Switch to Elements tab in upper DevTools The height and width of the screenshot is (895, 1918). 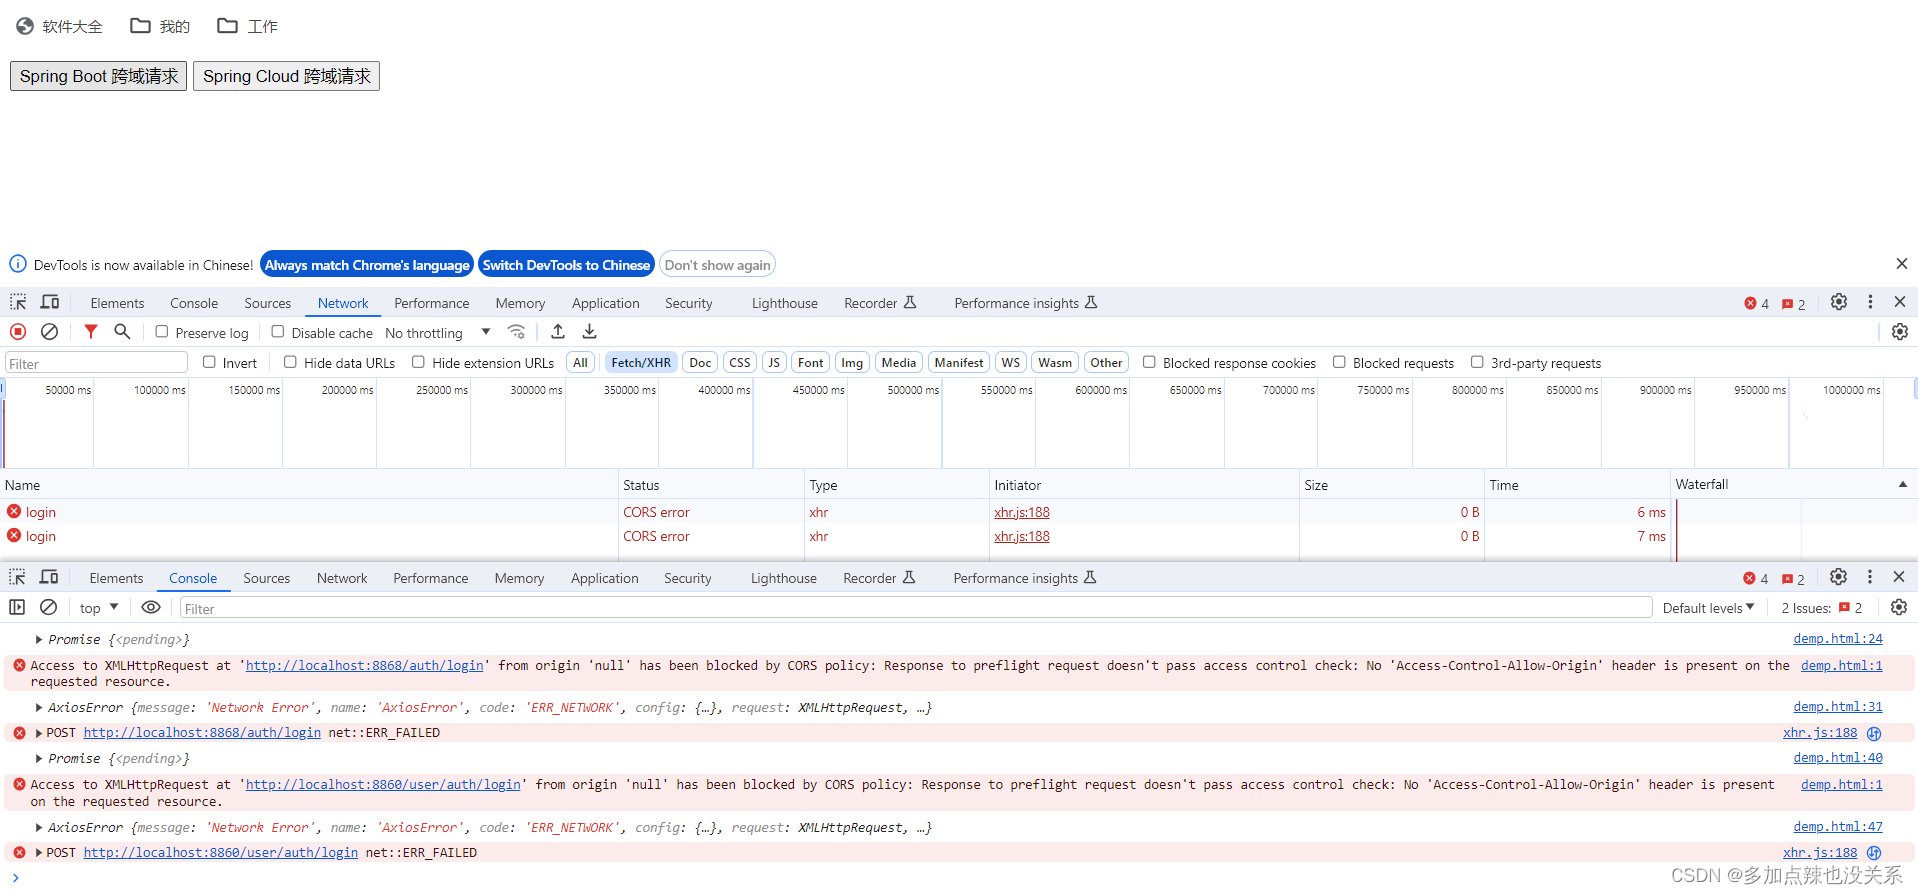[117, 303]
